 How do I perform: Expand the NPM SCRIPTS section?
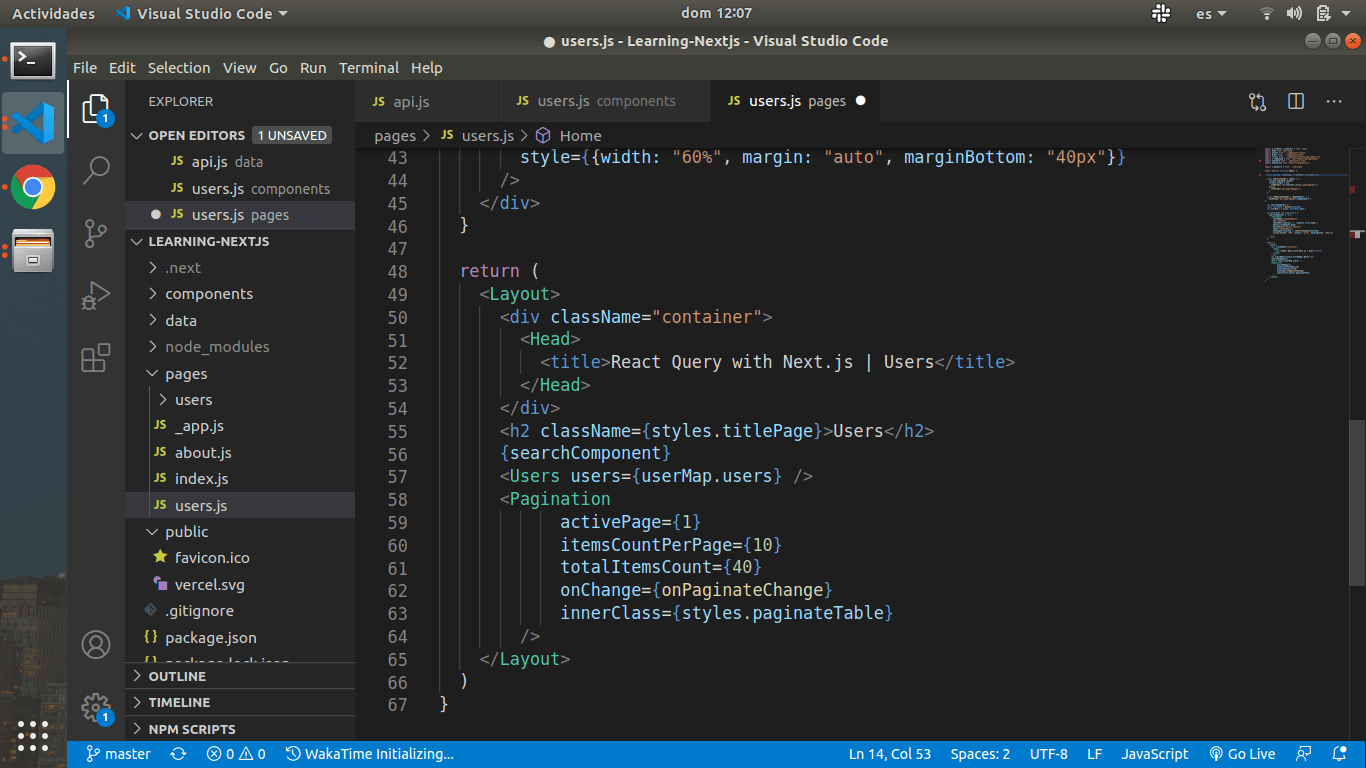191,729
